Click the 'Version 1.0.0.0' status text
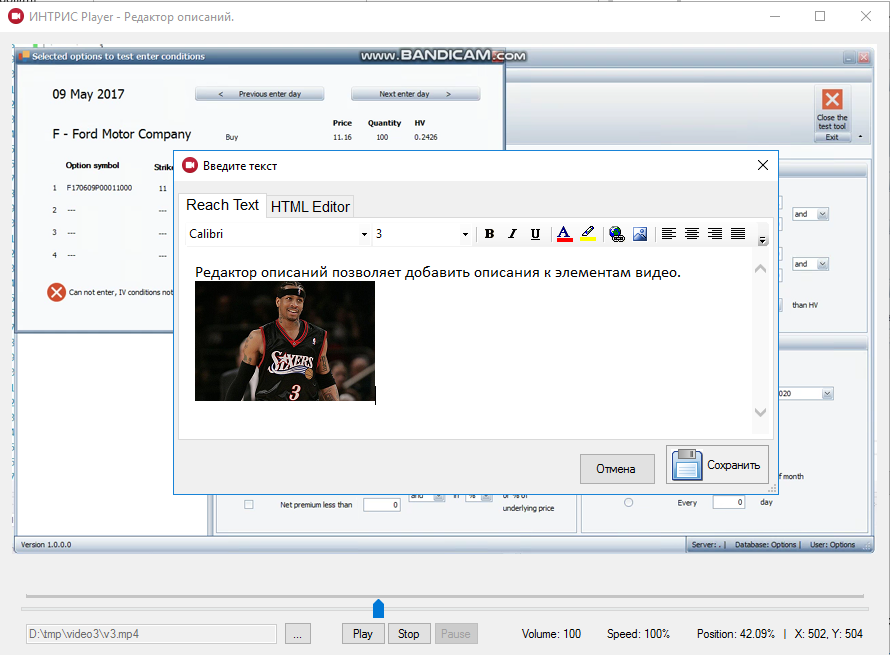The image size is (890, 655). [46, 544]
